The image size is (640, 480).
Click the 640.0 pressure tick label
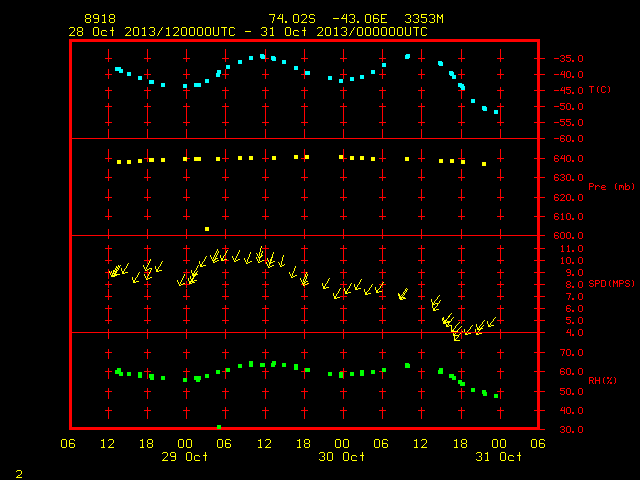[x=569, y=158]
